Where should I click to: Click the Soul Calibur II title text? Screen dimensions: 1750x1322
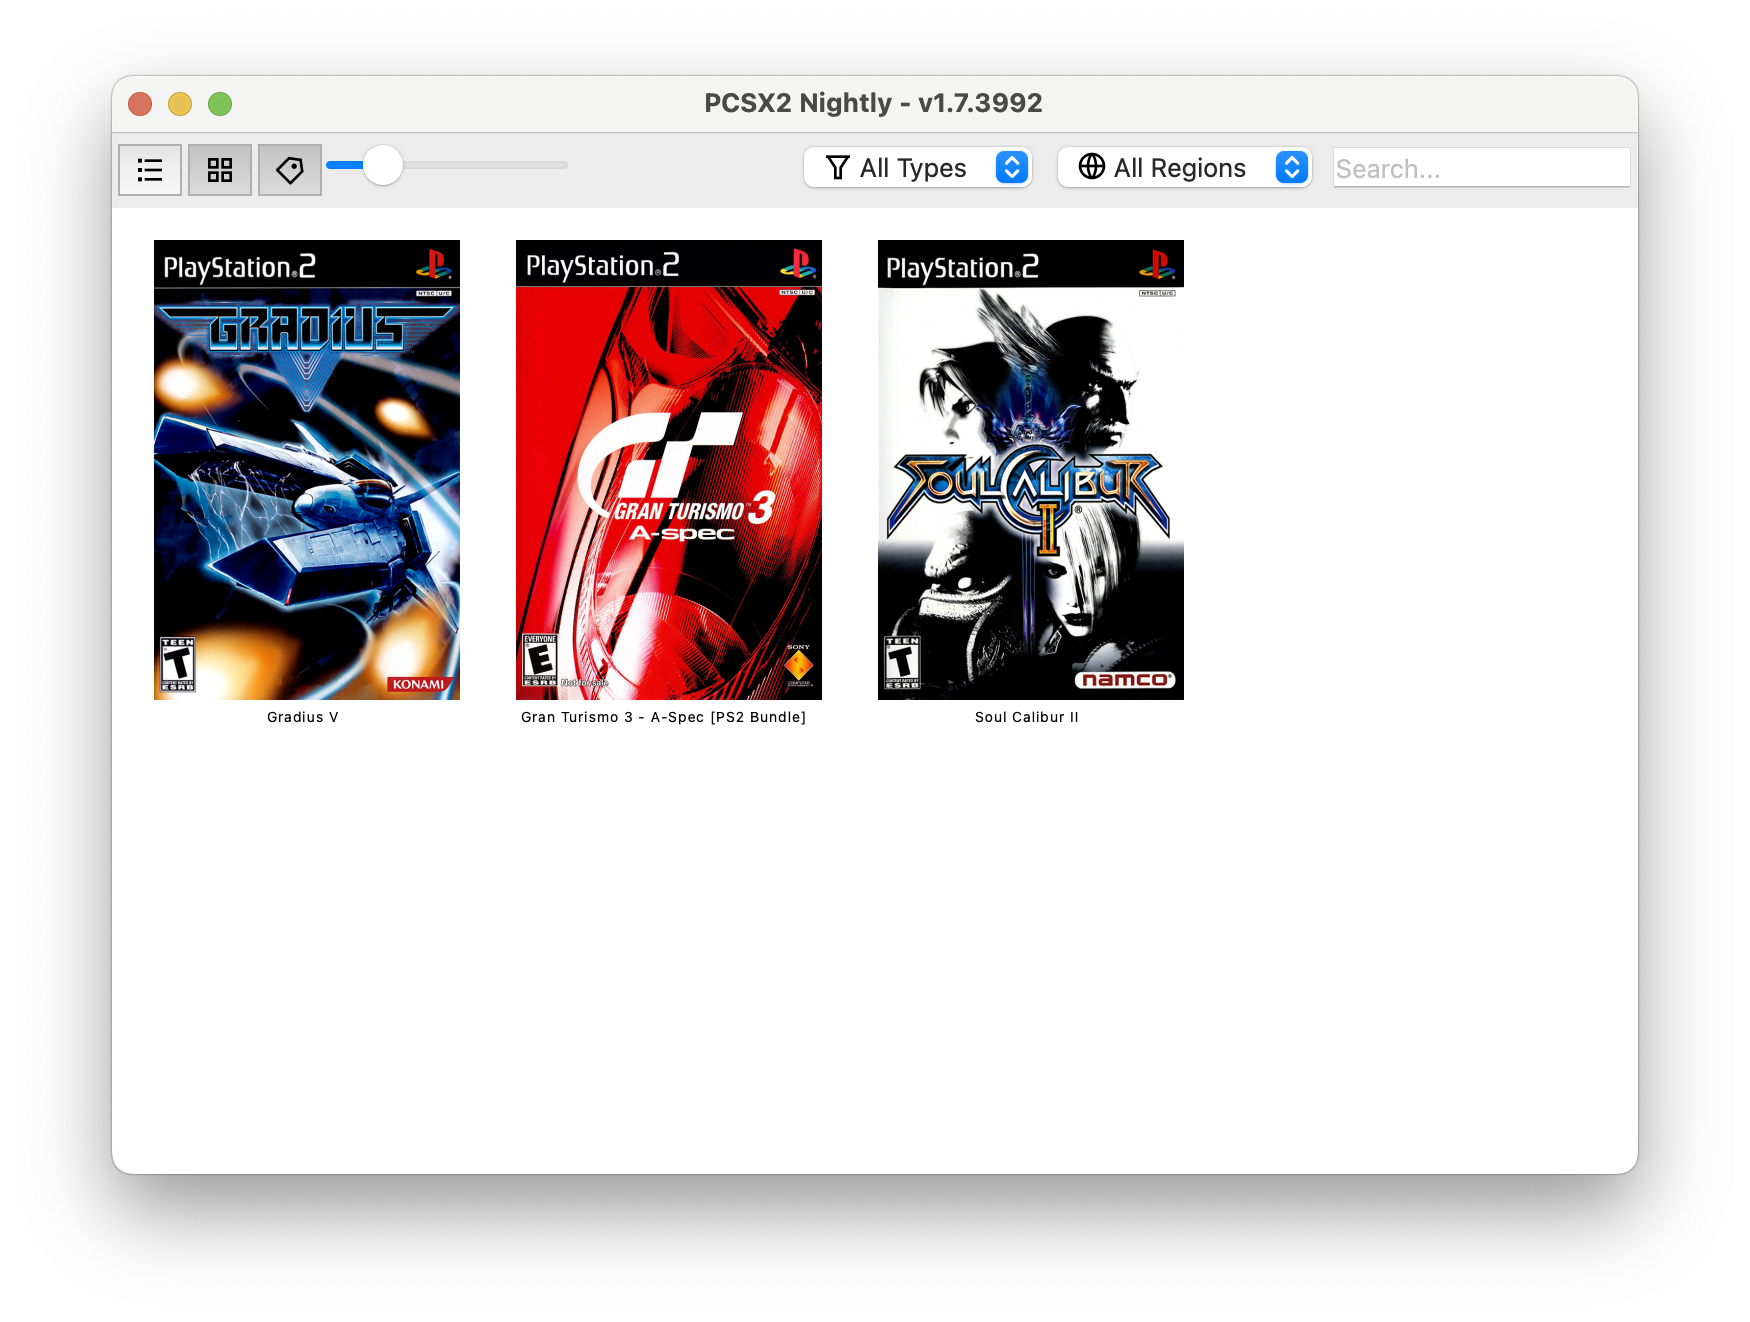[1027, 717]
